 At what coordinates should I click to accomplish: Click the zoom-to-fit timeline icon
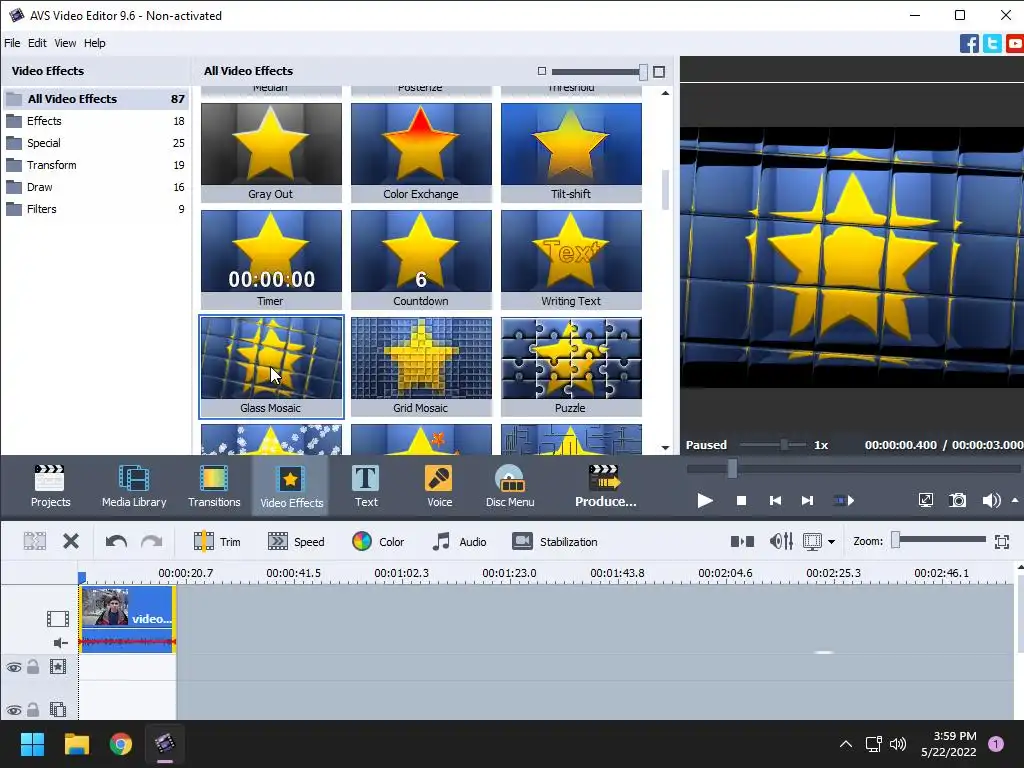coord(1002,541)
